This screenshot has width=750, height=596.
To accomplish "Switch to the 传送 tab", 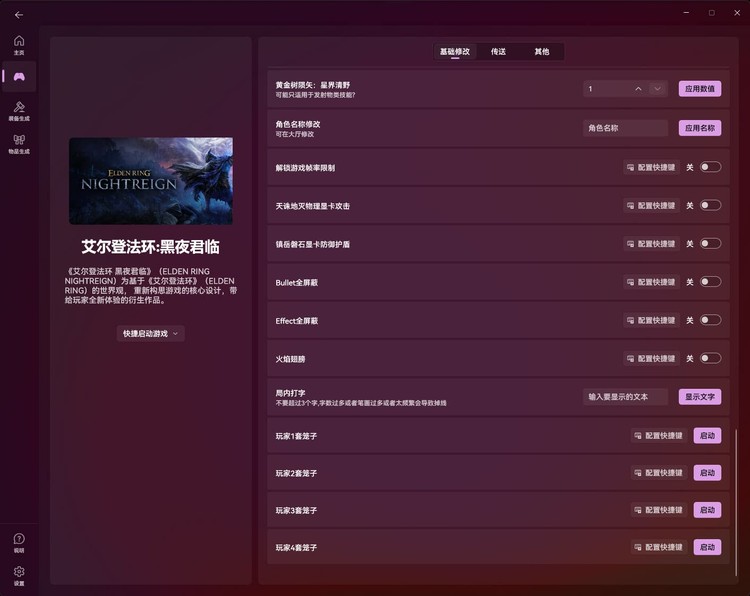I will pyautogui.click(x=498, y=51).
